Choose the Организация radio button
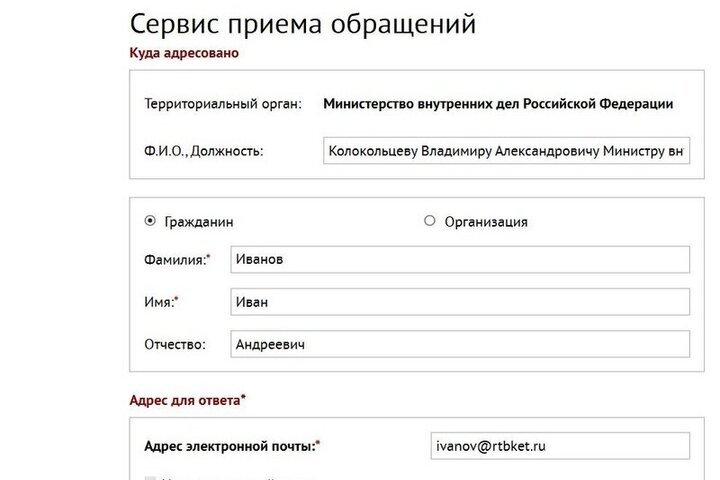720x480 pixels. 430,221
